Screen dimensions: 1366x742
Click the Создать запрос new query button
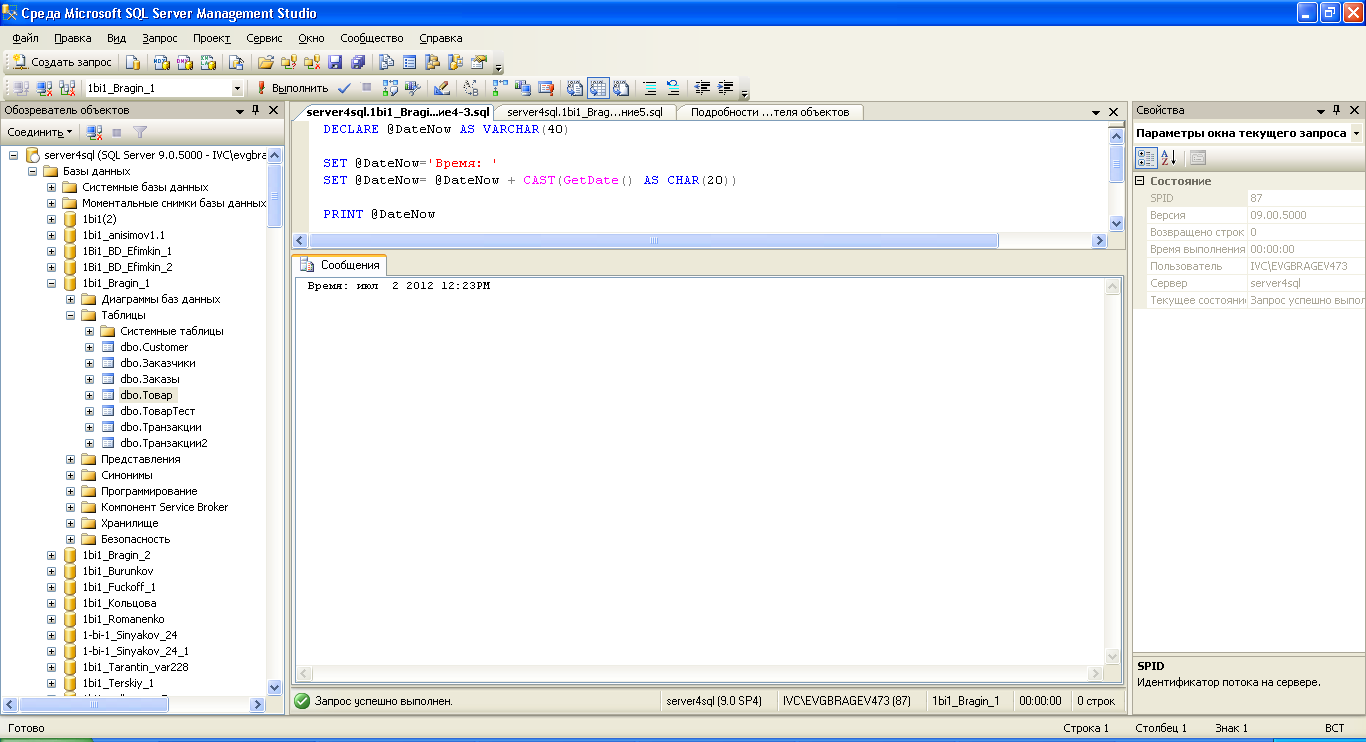[62, 62]
